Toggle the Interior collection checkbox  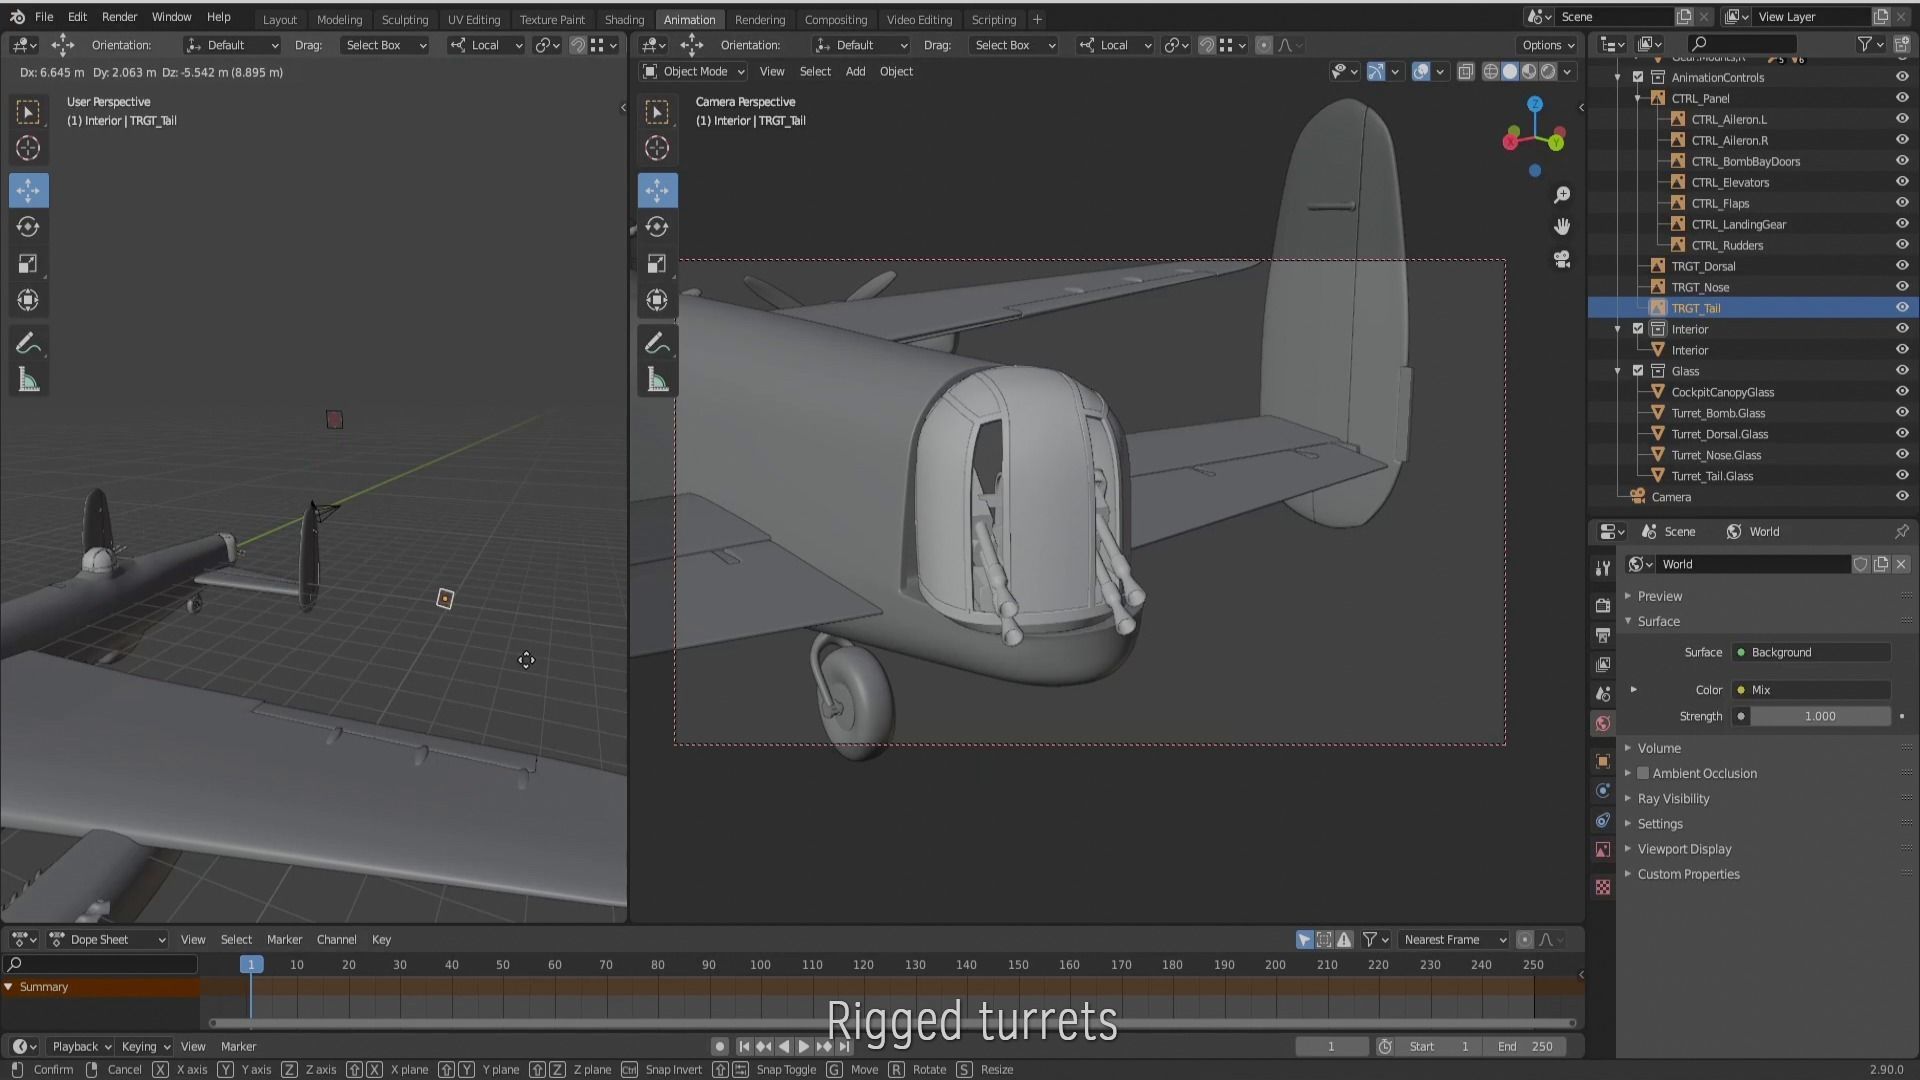(x=1638, y=329)
